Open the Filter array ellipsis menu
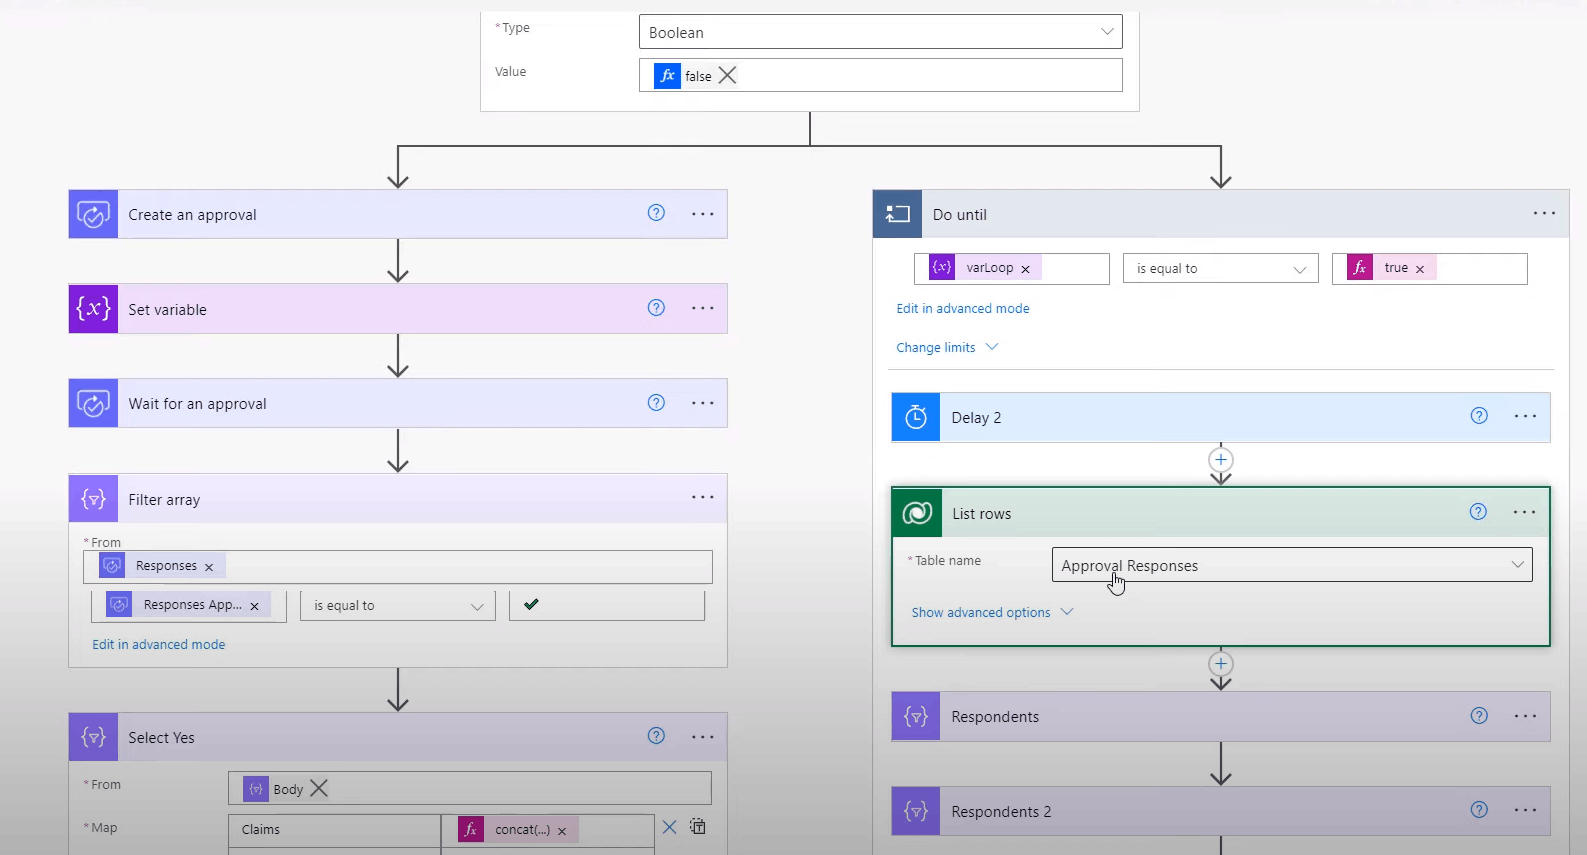The width and height of the screenshot is (1587, 855). coord(703,497)
